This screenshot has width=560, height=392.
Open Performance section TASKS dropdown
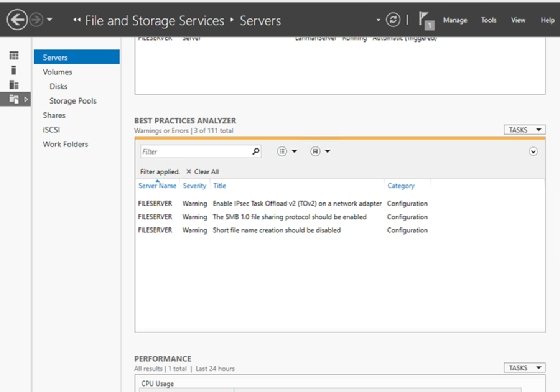525,368
